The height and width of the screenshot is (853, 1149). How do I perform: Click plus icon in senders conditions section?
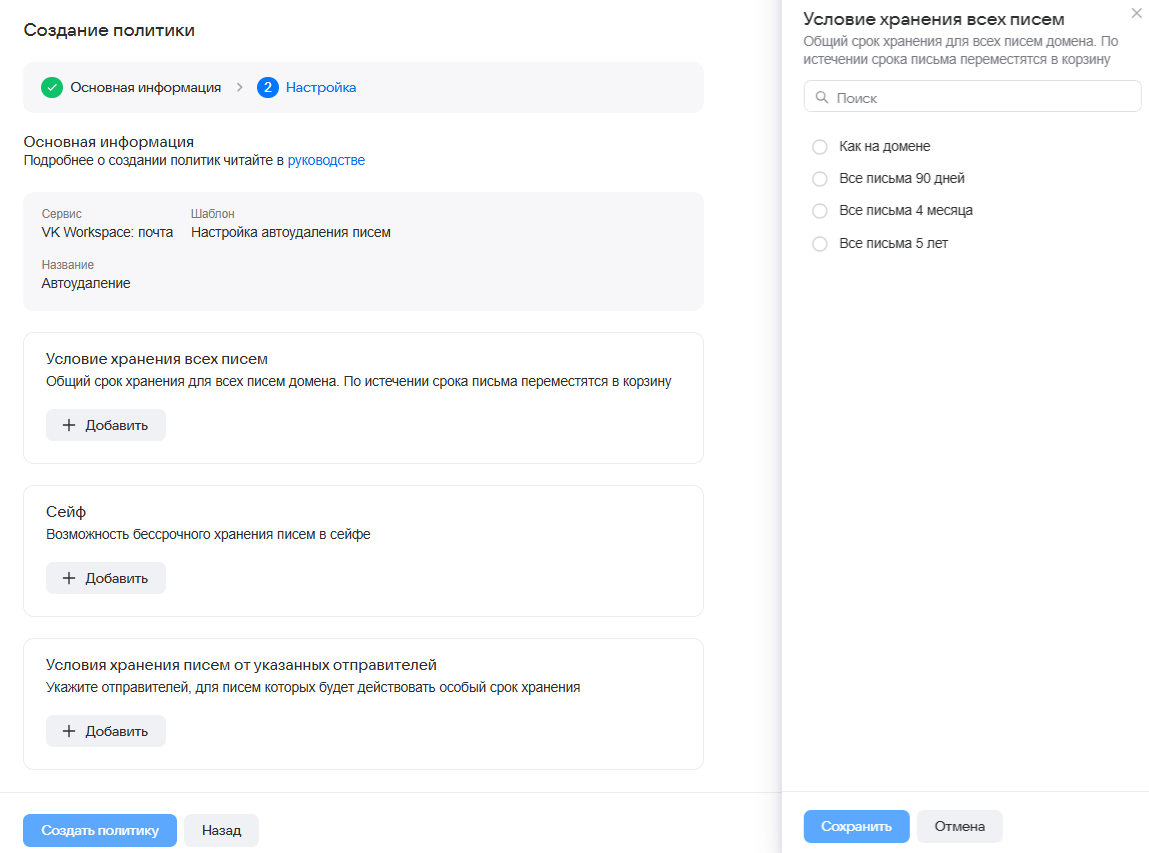click(x=69, y=731)
